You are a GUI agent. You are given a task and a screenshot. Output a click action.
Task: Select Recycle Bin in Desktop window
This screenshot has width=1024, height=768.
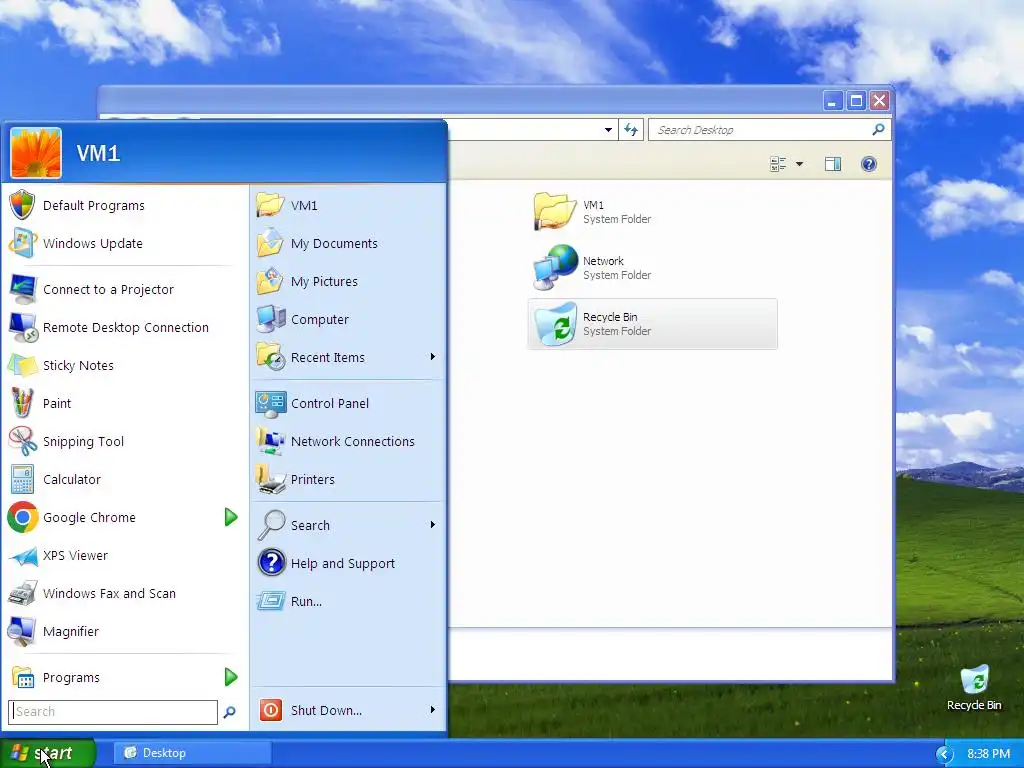pos(652,324)
